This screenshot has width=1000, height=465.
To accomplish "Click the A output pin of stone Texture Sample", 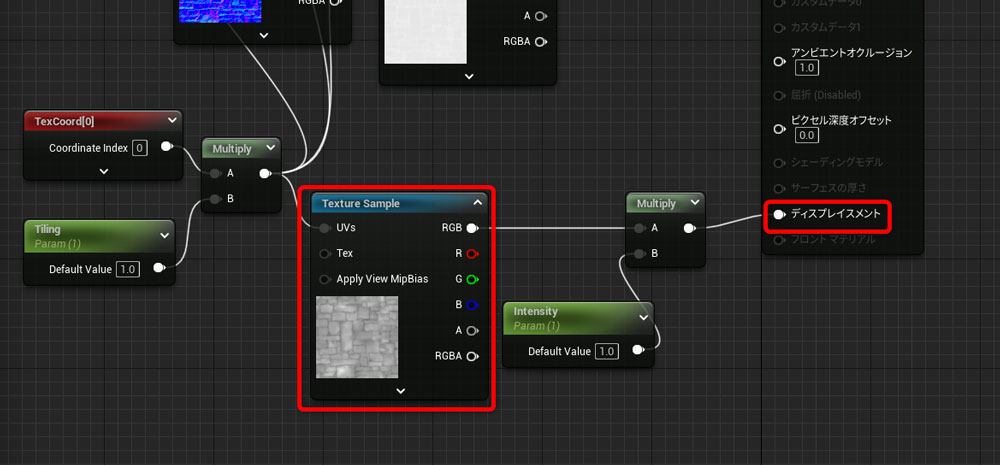I will [473, 330].
